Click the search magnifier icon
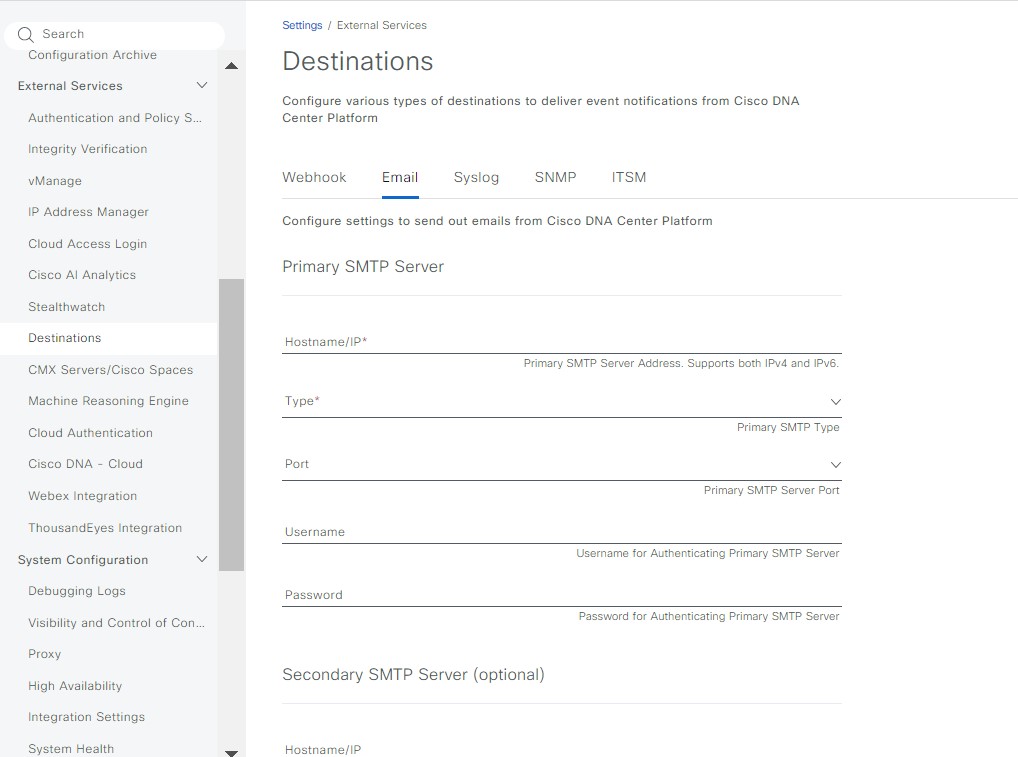This screenshot has height=757, width=1018. pyautogui.click(x=26, y=35)
